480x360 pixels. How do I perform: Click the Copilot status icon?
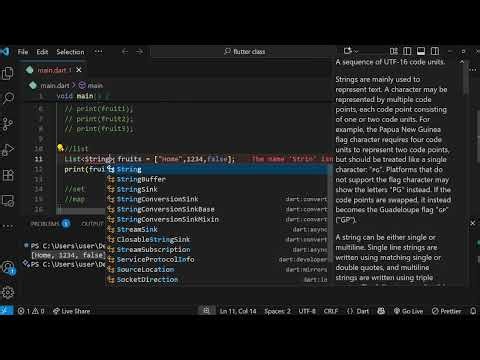[x=381, y=311]
